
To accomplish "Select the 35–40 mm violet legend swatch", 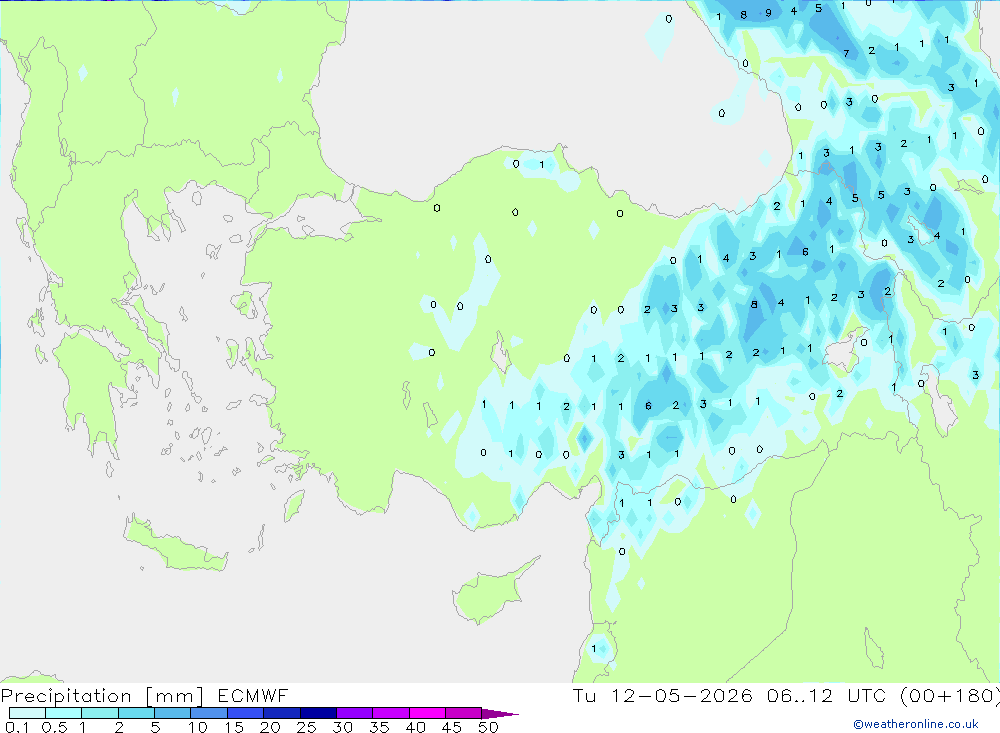I will click(x=391, y=713).
